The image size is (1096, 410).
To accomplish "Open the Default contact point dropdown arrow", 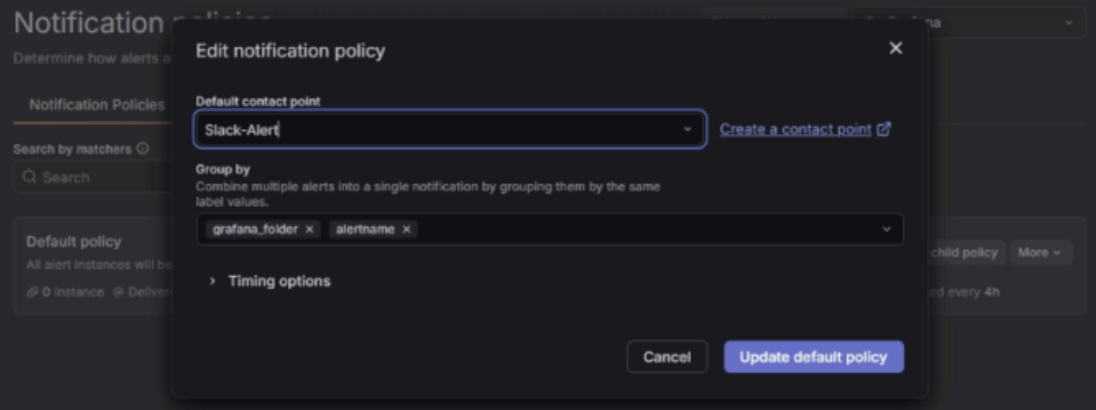I will point(687,130).
